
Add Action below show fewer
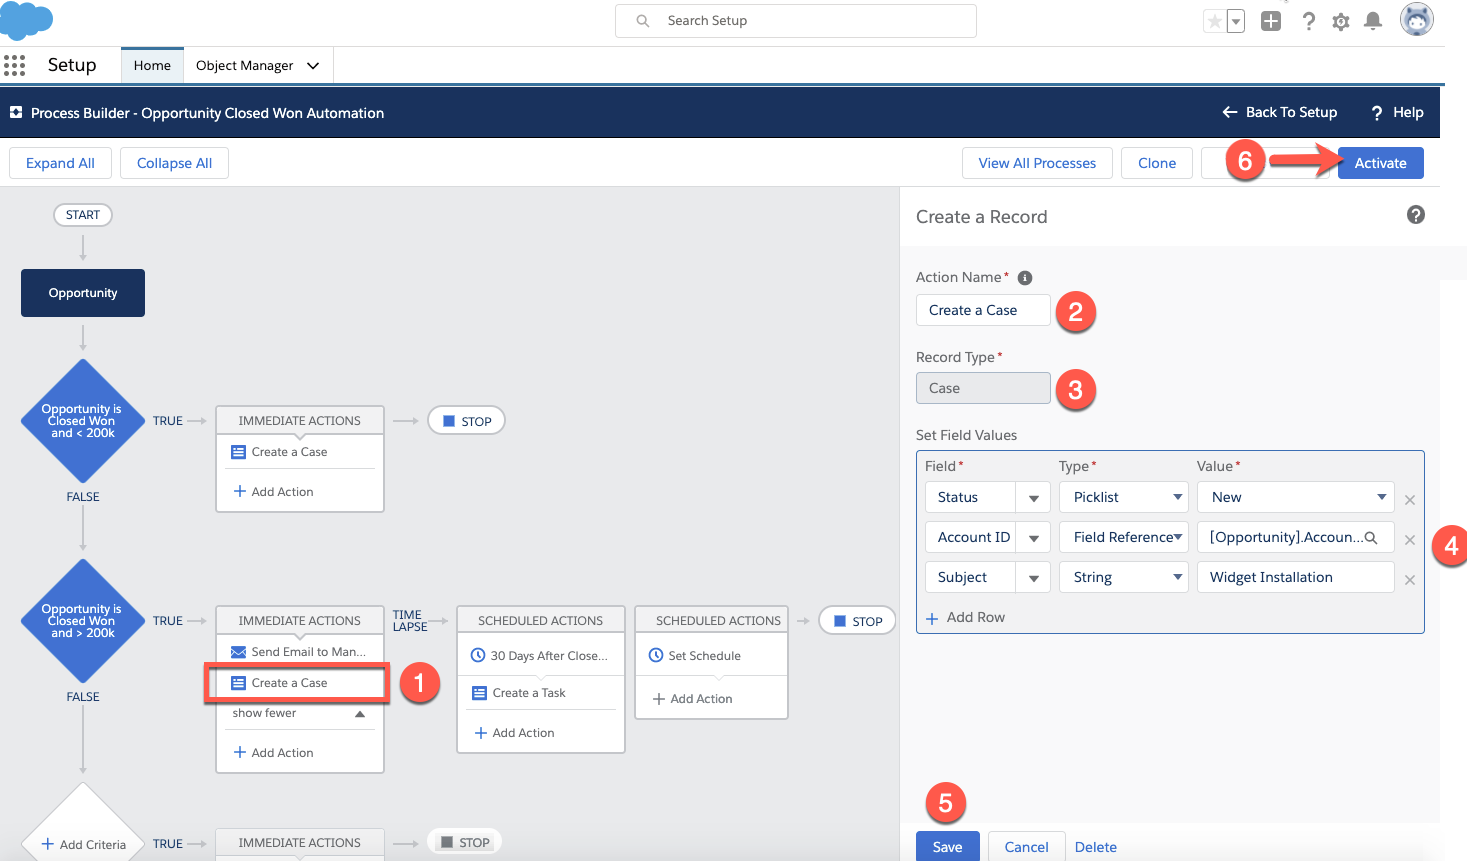click(273, 752)
